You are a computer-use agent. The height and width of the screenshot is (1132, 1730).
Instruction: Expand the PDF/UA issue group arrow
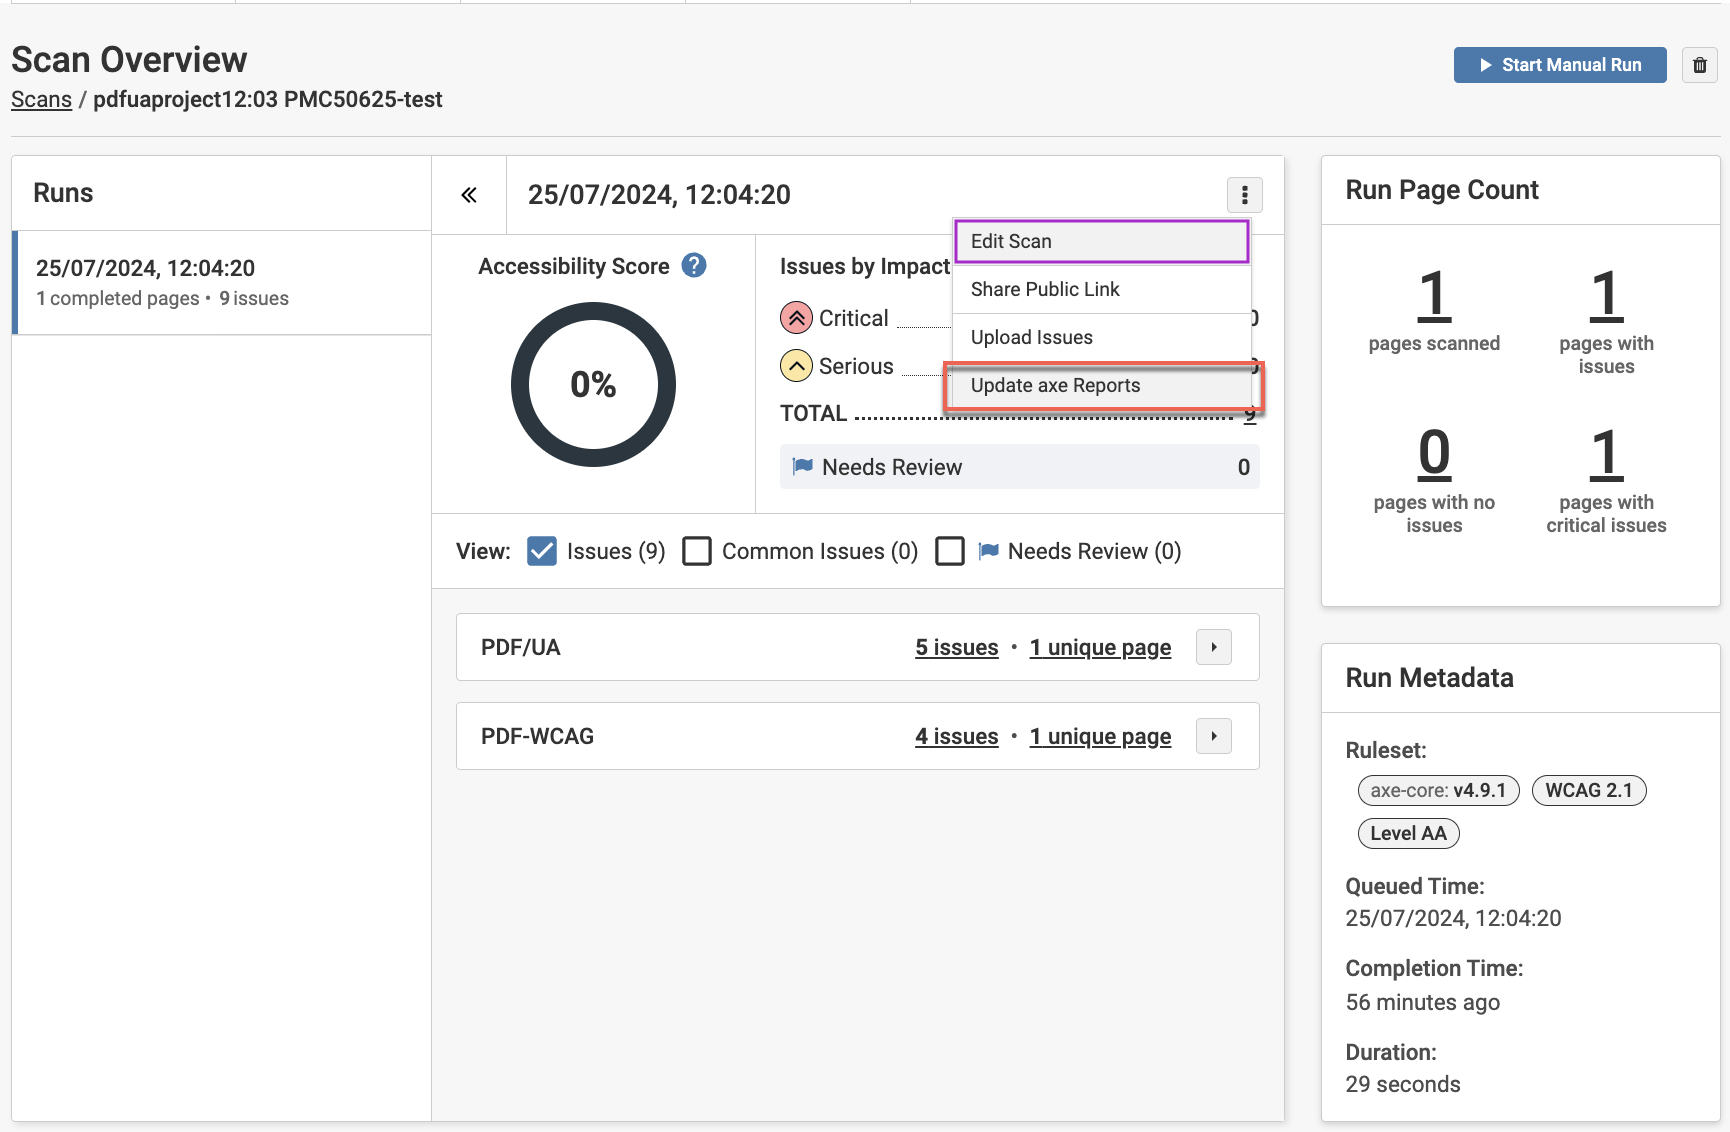(1213, 647)
